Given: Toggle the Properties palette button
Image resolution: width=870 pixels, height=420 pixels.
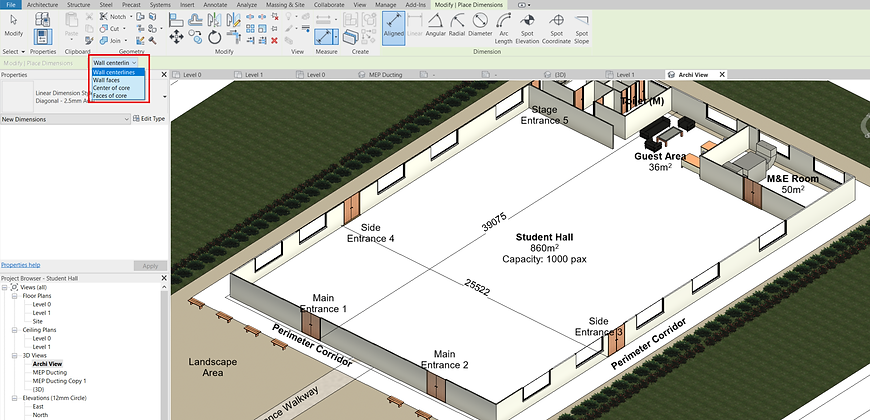Looking at the screenshot, I should pos(42,37).
